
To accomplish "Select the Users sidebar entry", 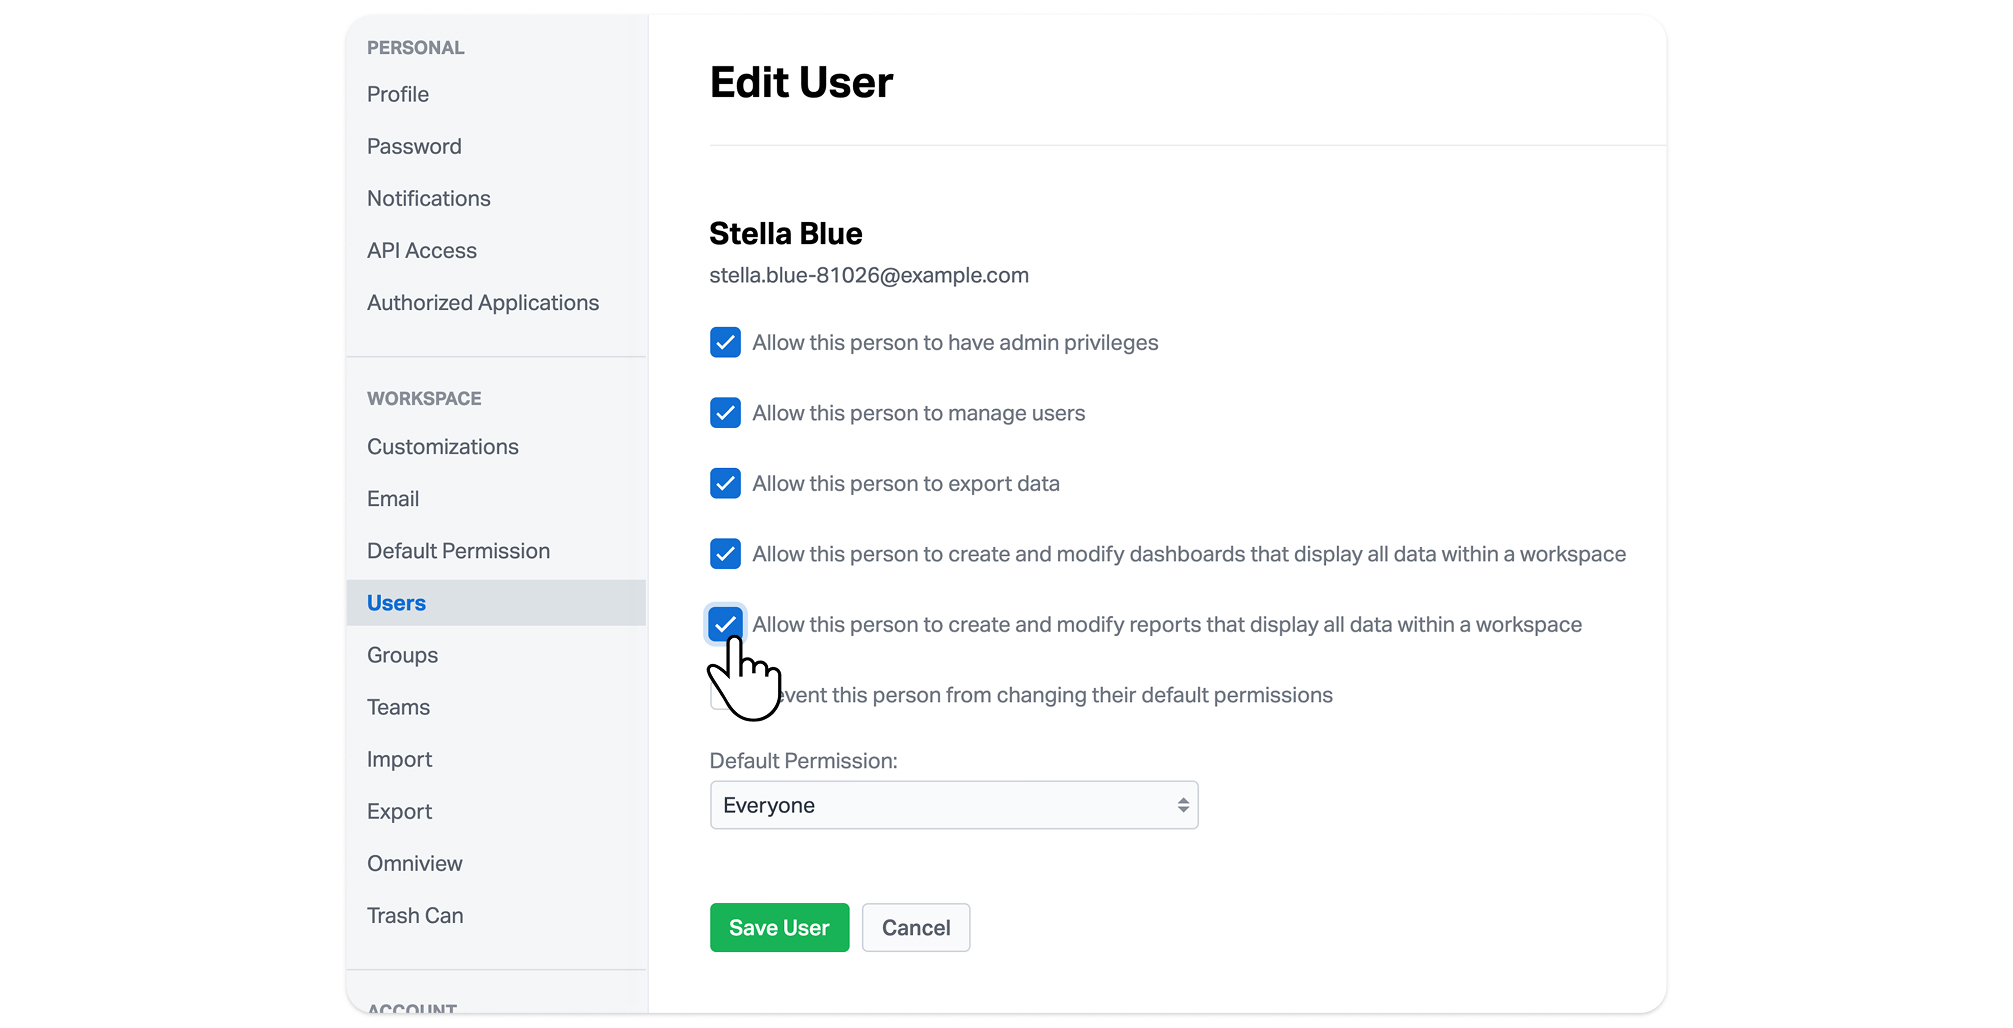I will tap(396, 602).
